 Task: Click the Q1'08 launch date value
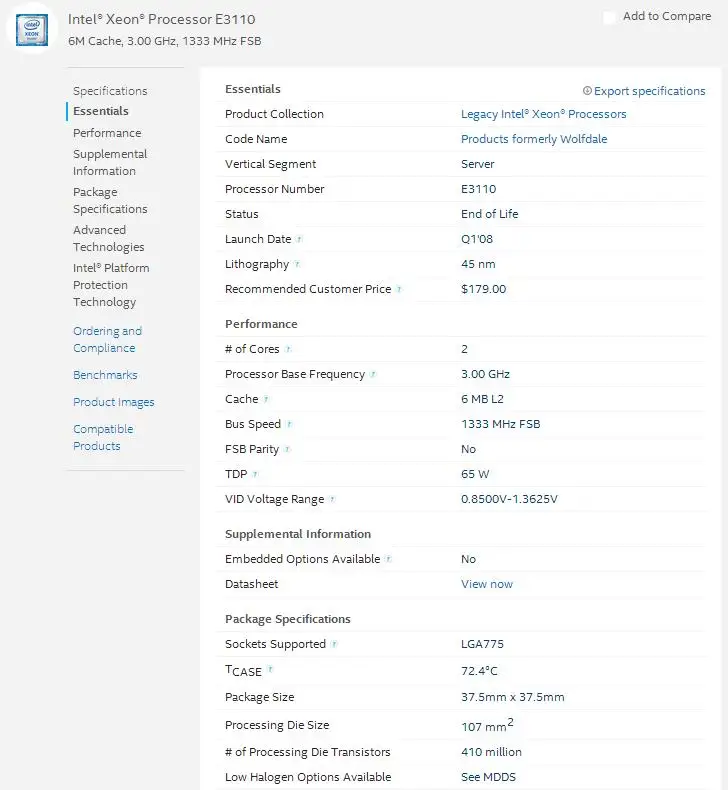(x=477, y=239)
